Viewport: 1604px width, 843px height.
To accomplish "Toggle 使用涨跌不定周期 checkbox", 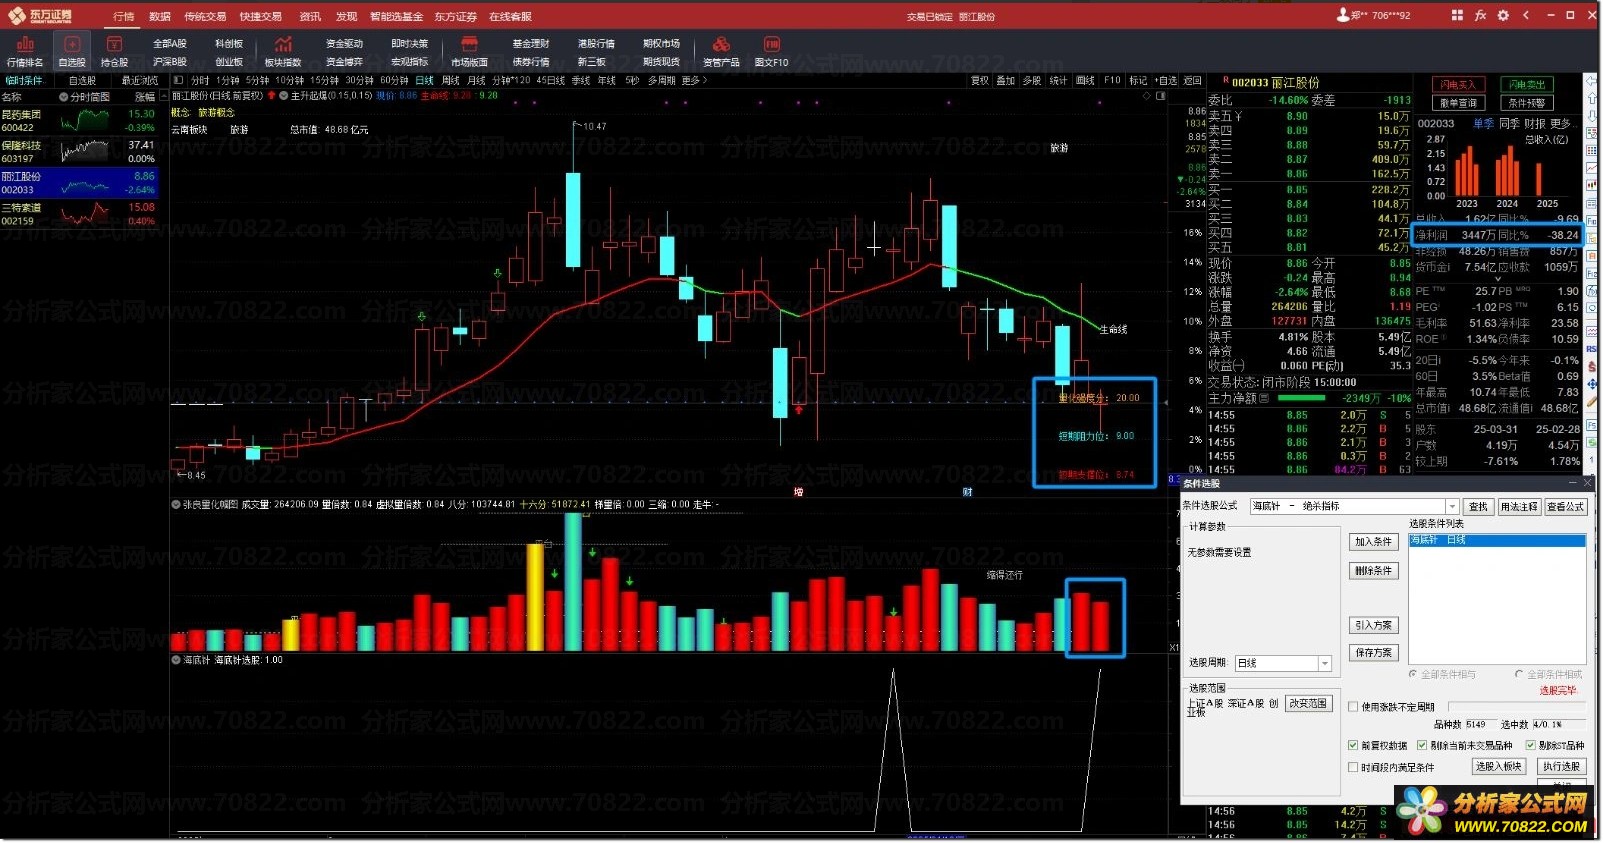I will (x=1353, y=707).
